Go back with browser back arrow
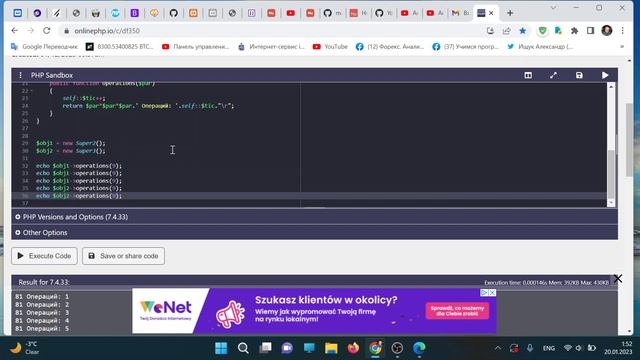 pos(15,31)
